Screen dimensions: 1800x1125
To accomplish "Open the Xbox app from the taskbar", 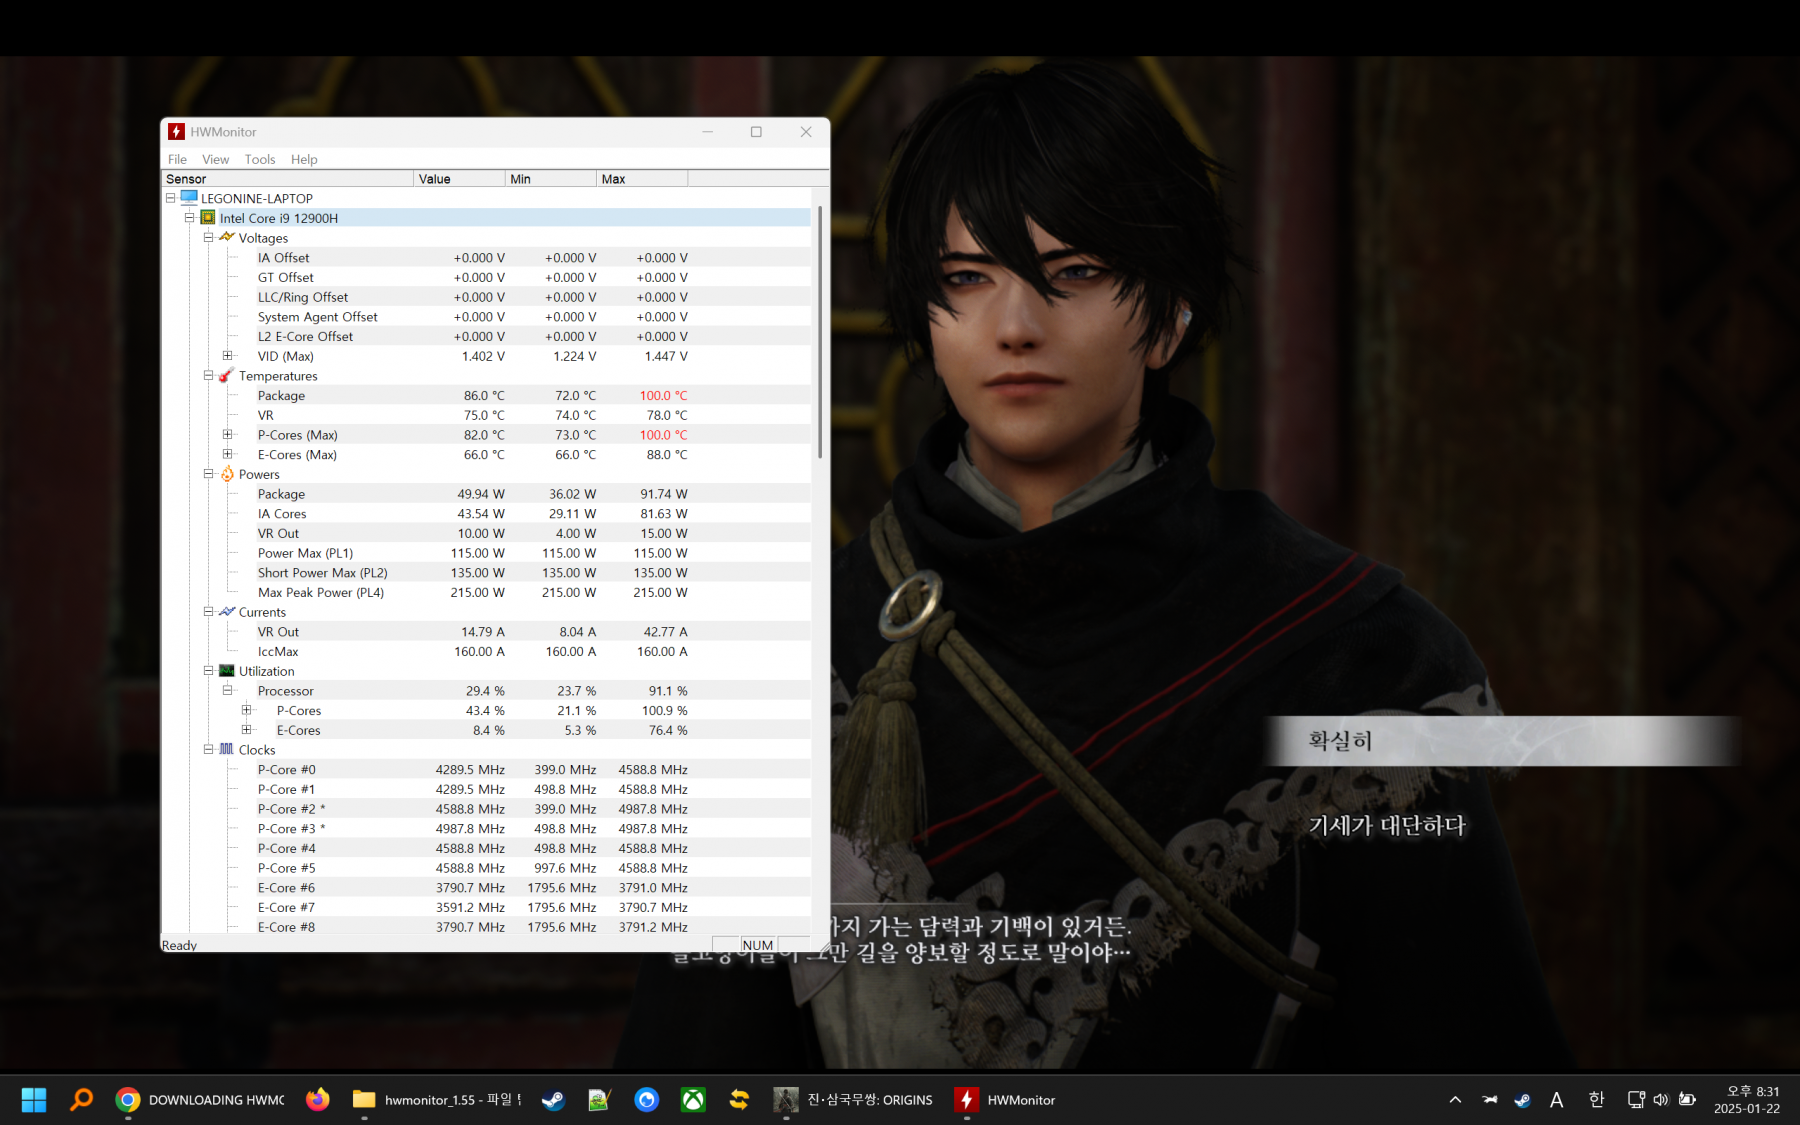I will click(x=693, y=1100).
